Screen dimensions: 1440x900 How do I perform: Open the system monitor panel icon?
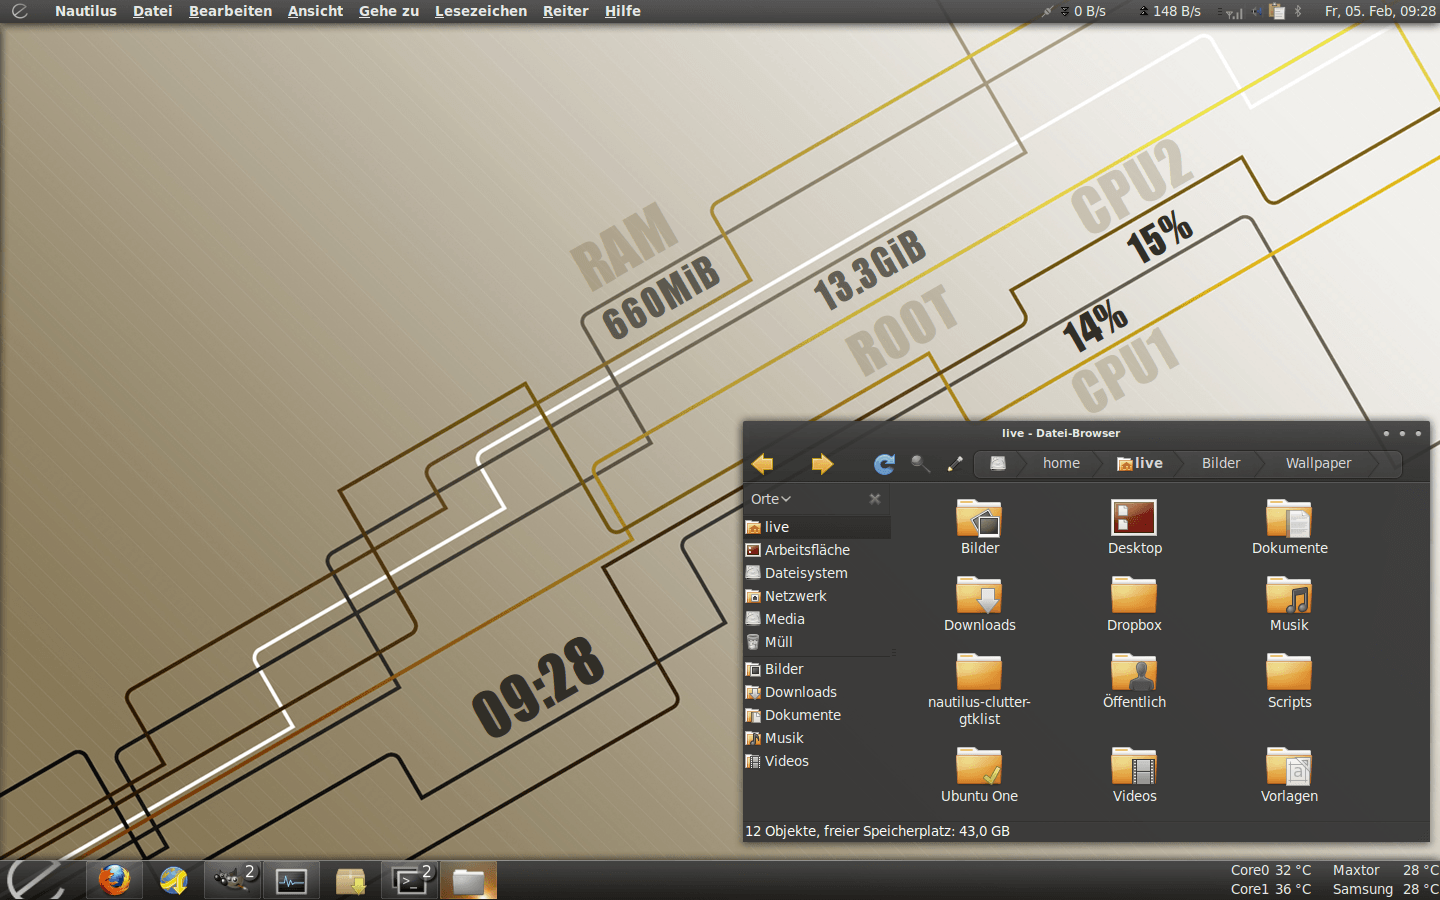point(291,881)
